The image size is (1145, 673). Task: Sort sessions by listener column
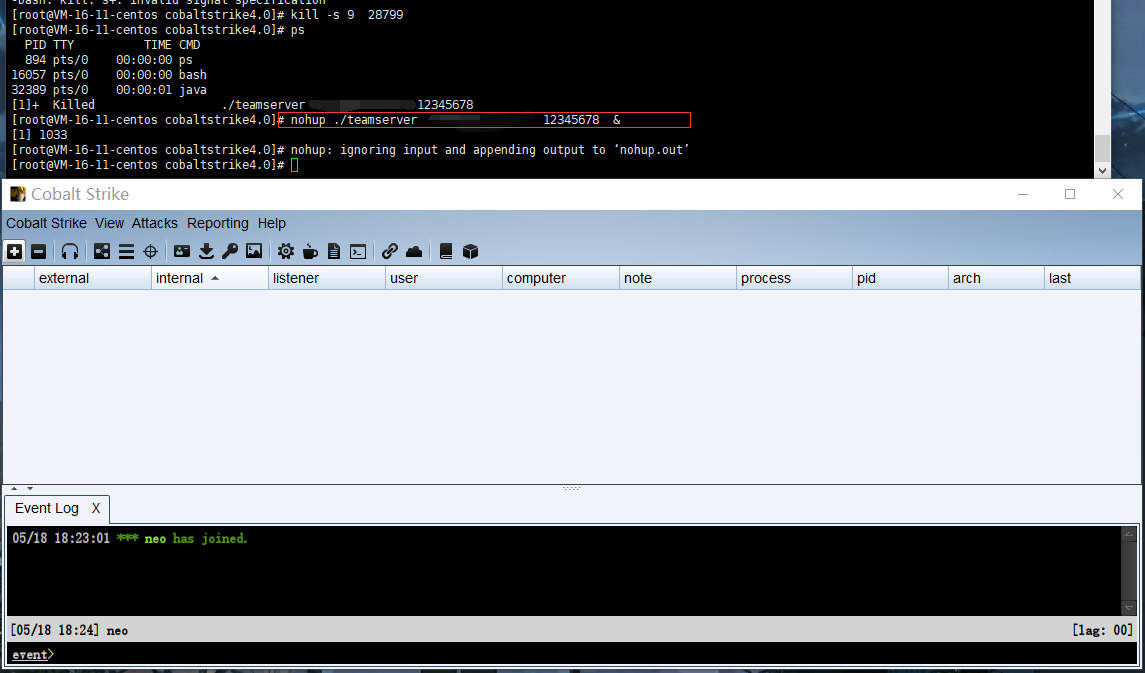tap(326, 278)
